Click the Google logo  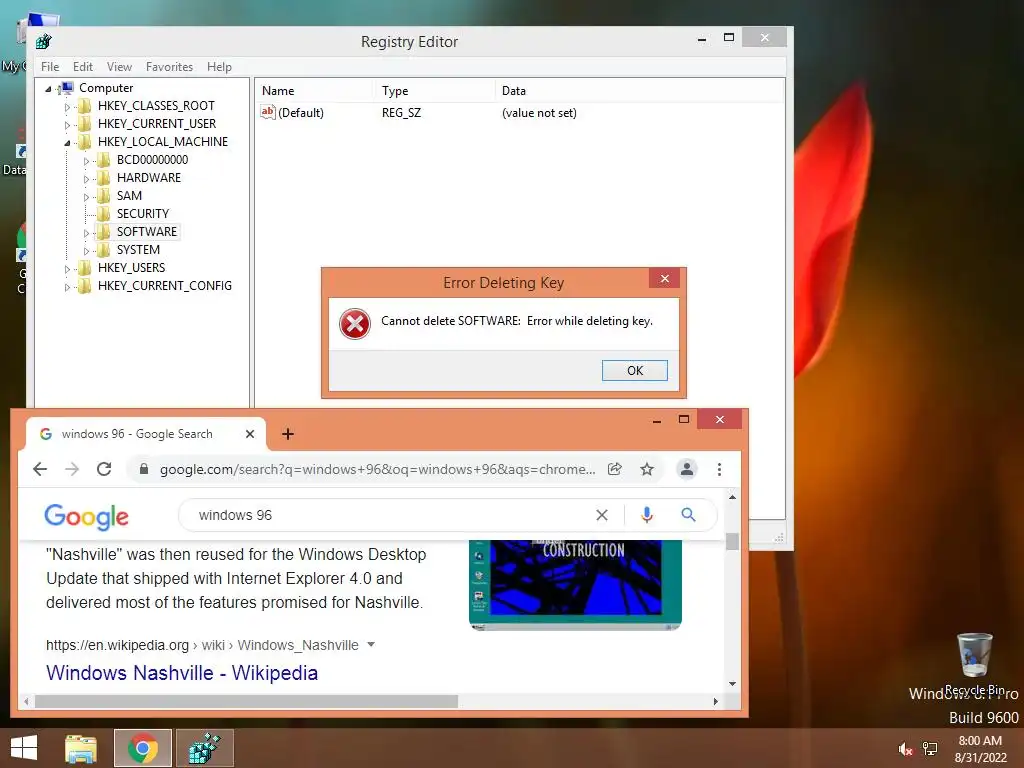(86, 516)
